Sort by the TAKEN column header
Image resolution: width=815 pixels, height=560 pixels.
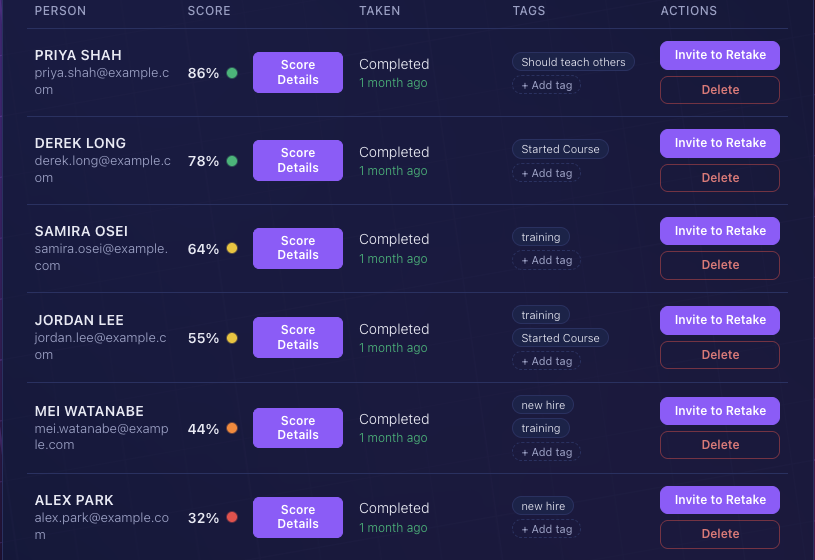tap(379, 11)
